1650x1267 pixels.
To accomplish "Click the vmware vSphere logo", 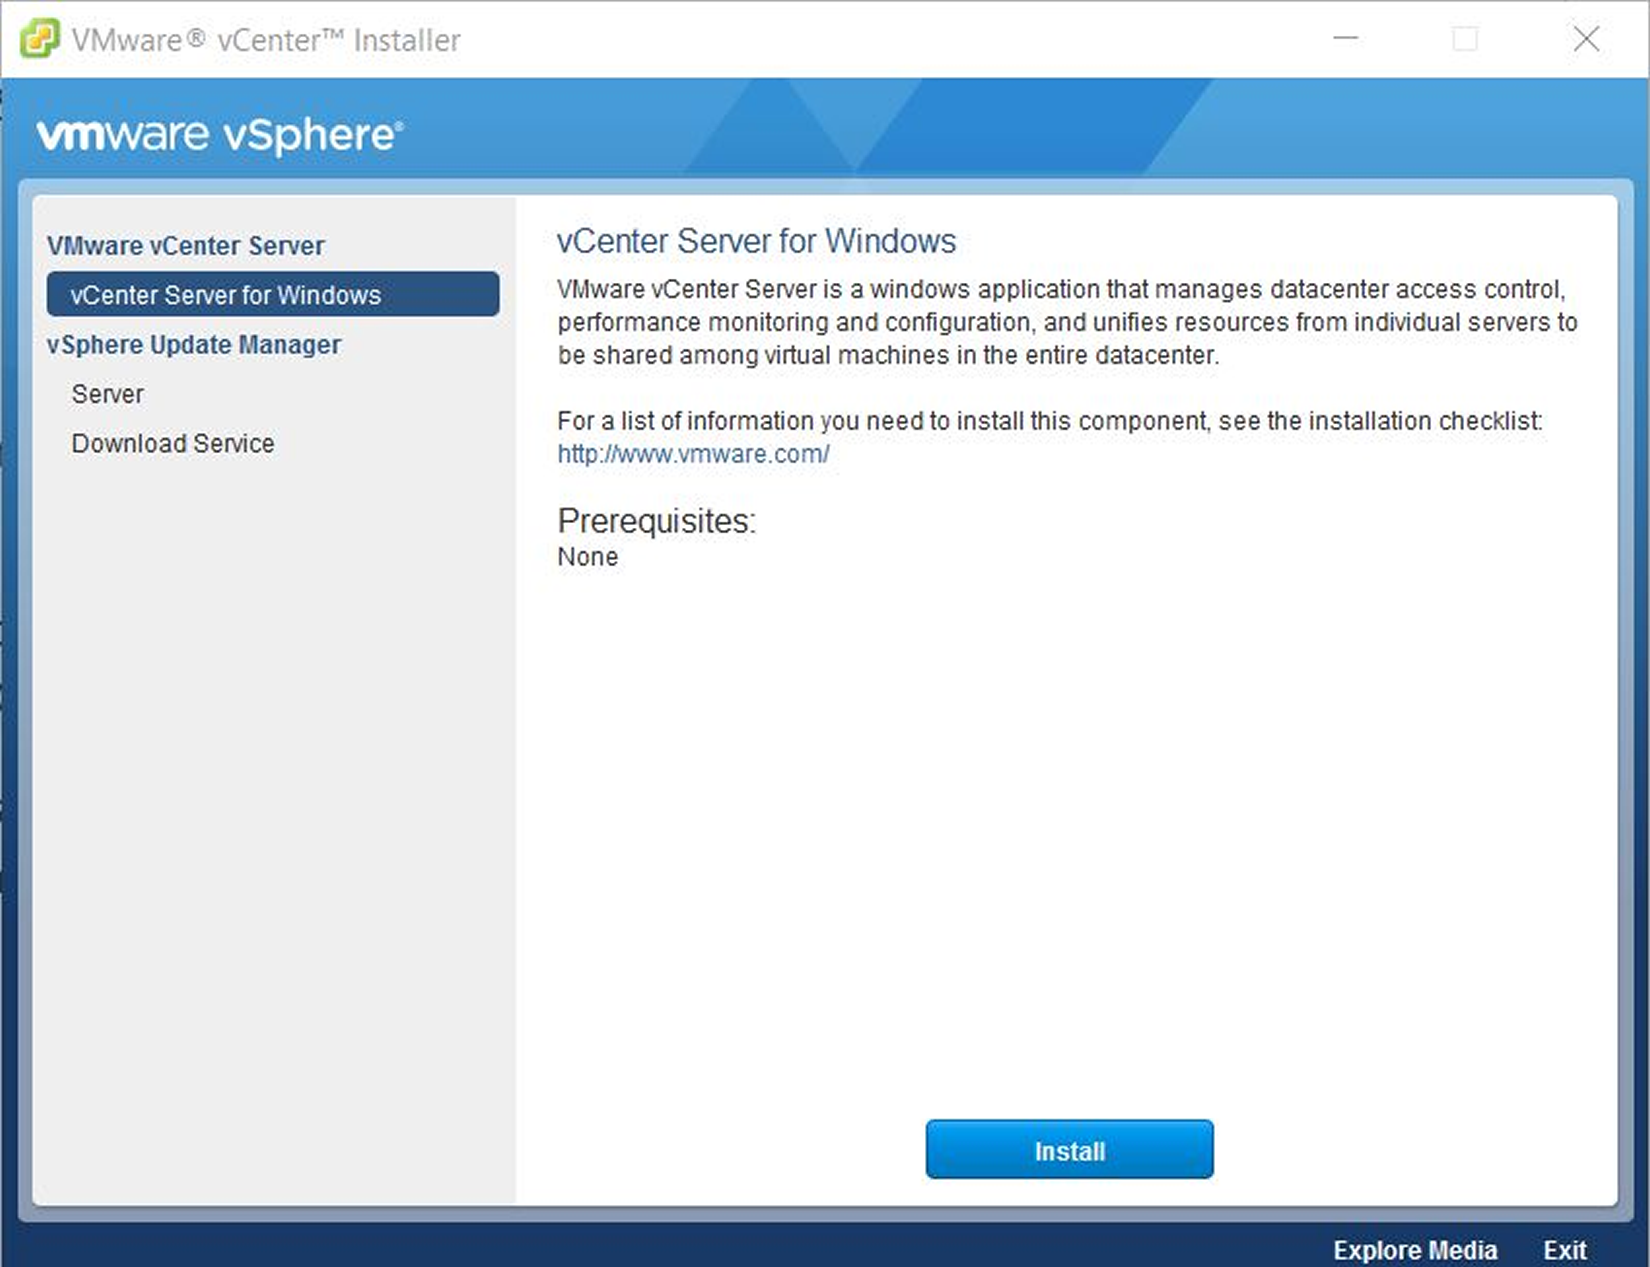I will (220, 135).
